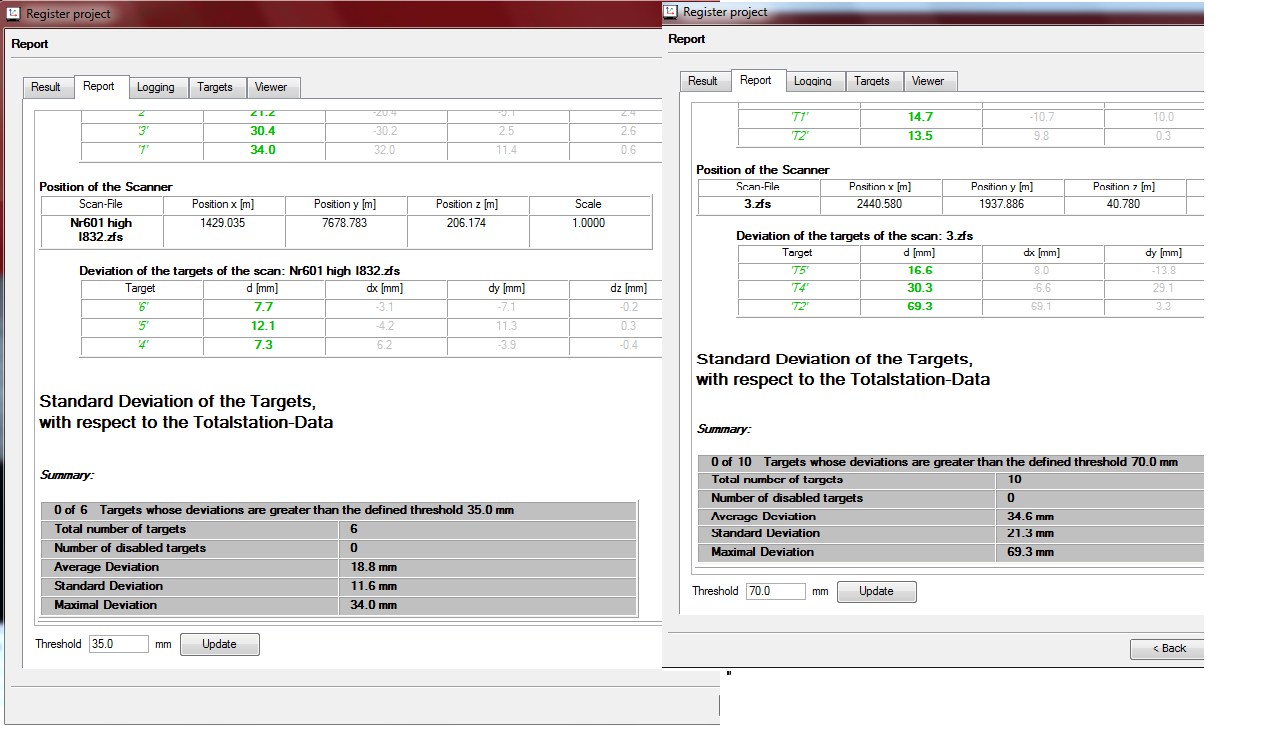Click '0 of 10' targets summary header row

(951, 462)
